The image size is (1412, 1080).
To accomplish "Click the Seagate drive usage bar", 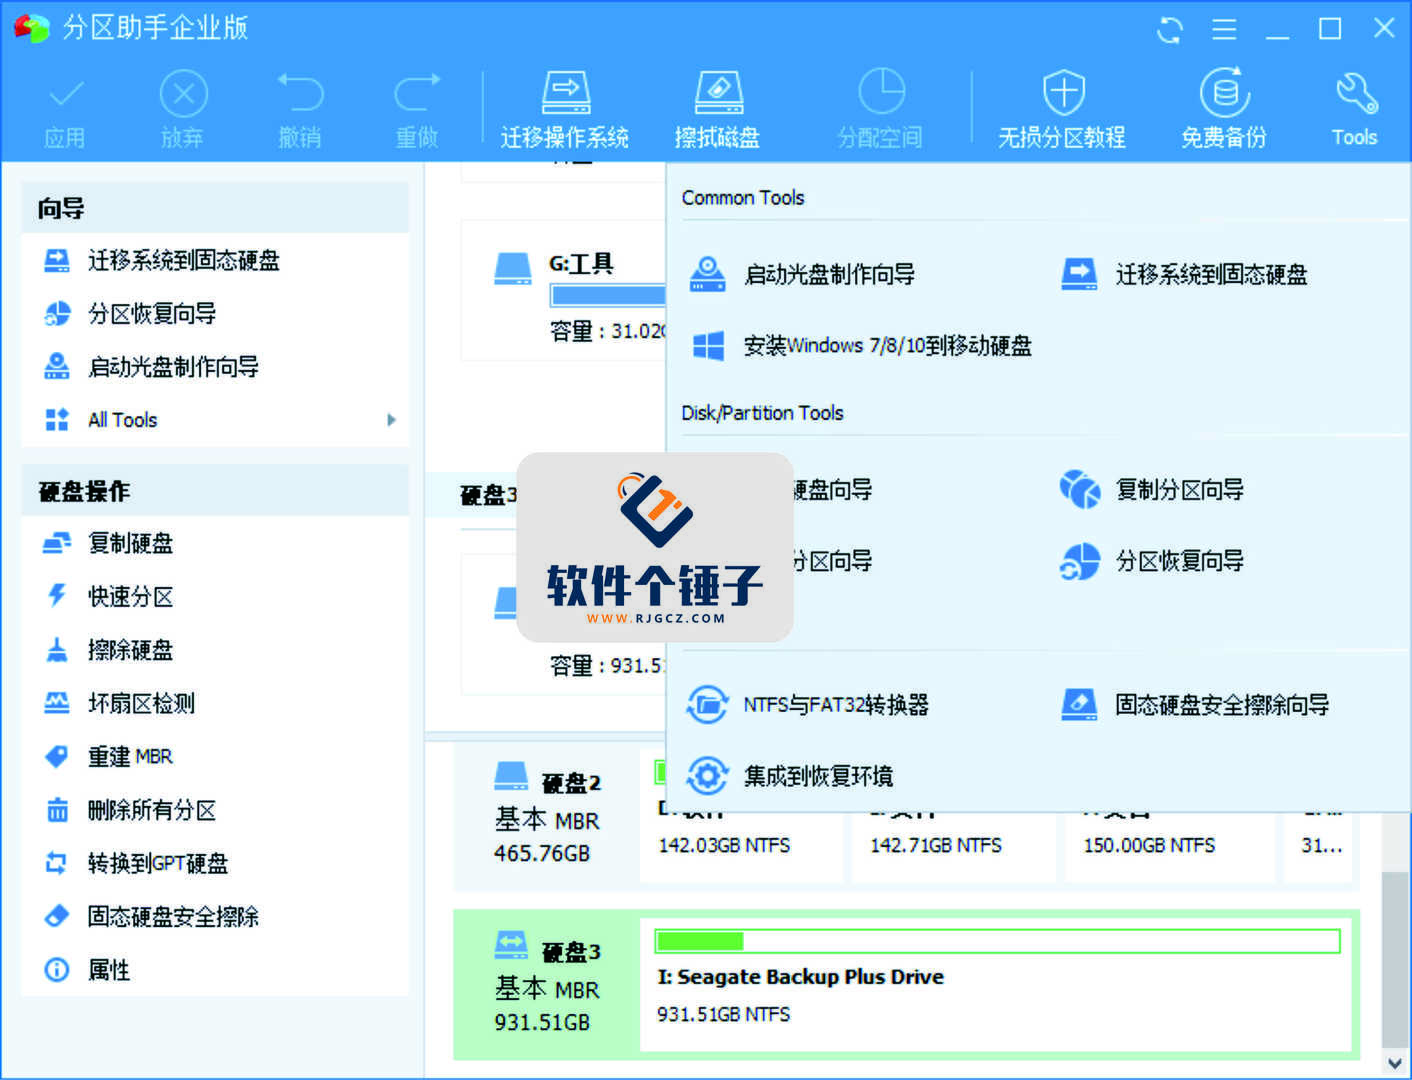I will pyautogui.click(x=997, y=941).
